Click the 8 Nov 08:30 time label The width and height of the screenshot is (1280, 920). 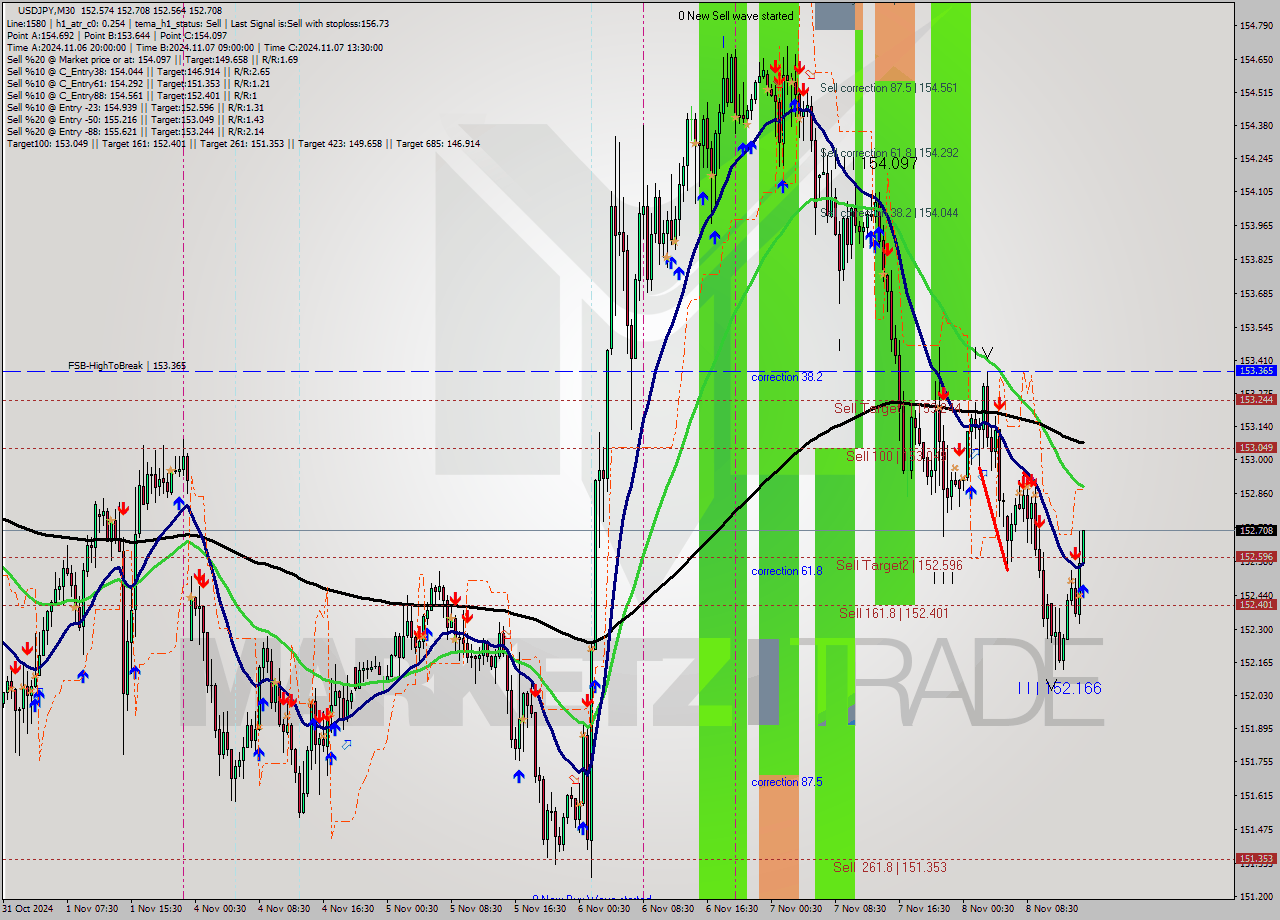pos(1050,909)
